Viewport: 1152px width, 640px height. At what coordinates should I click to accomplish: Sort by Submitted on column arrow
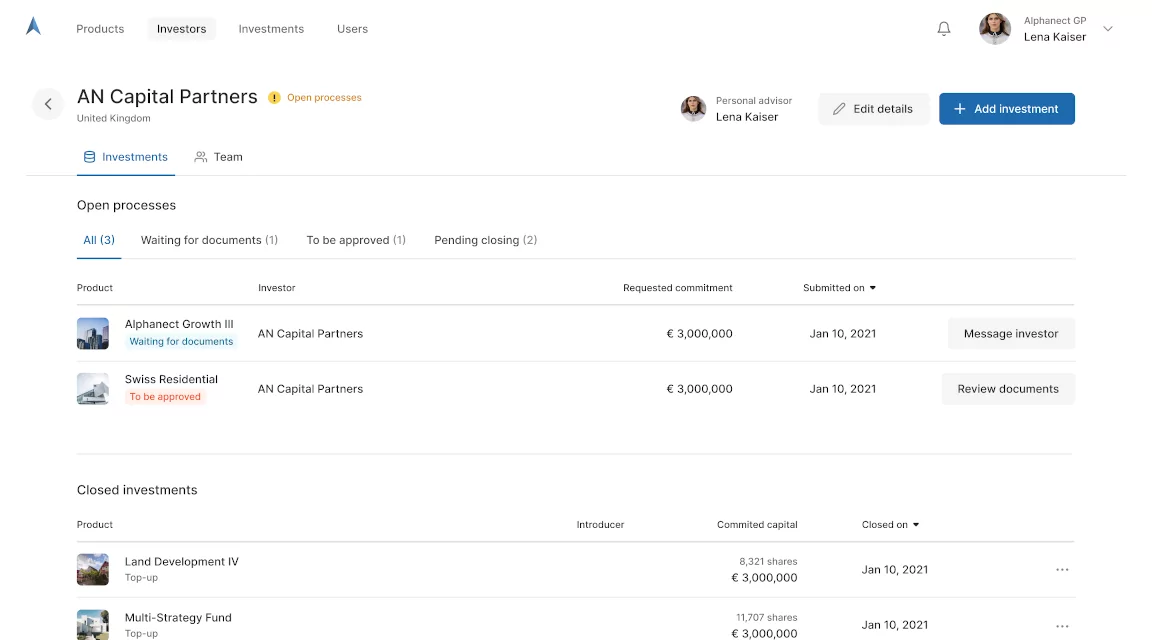[x=873, y=288]
